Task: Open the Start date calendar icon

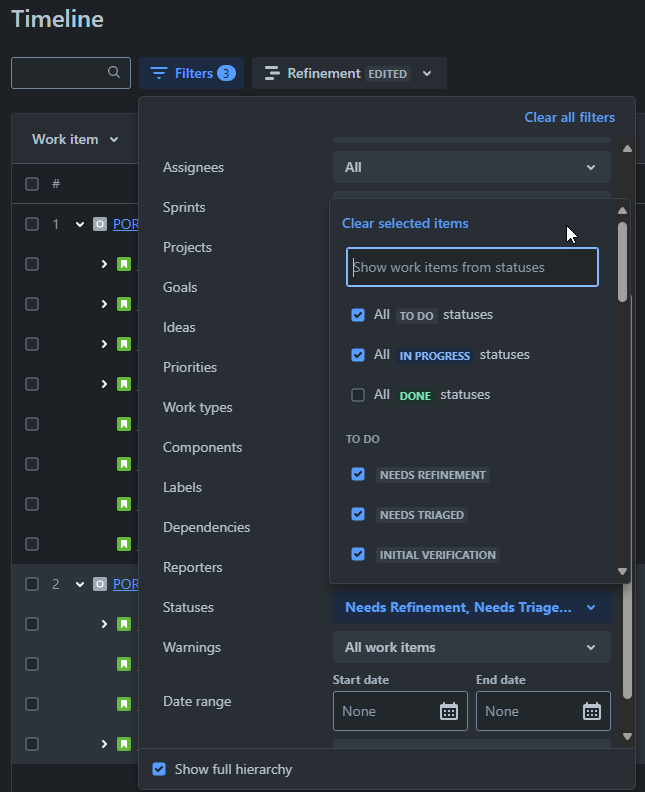Action: (x=449, y=711)
